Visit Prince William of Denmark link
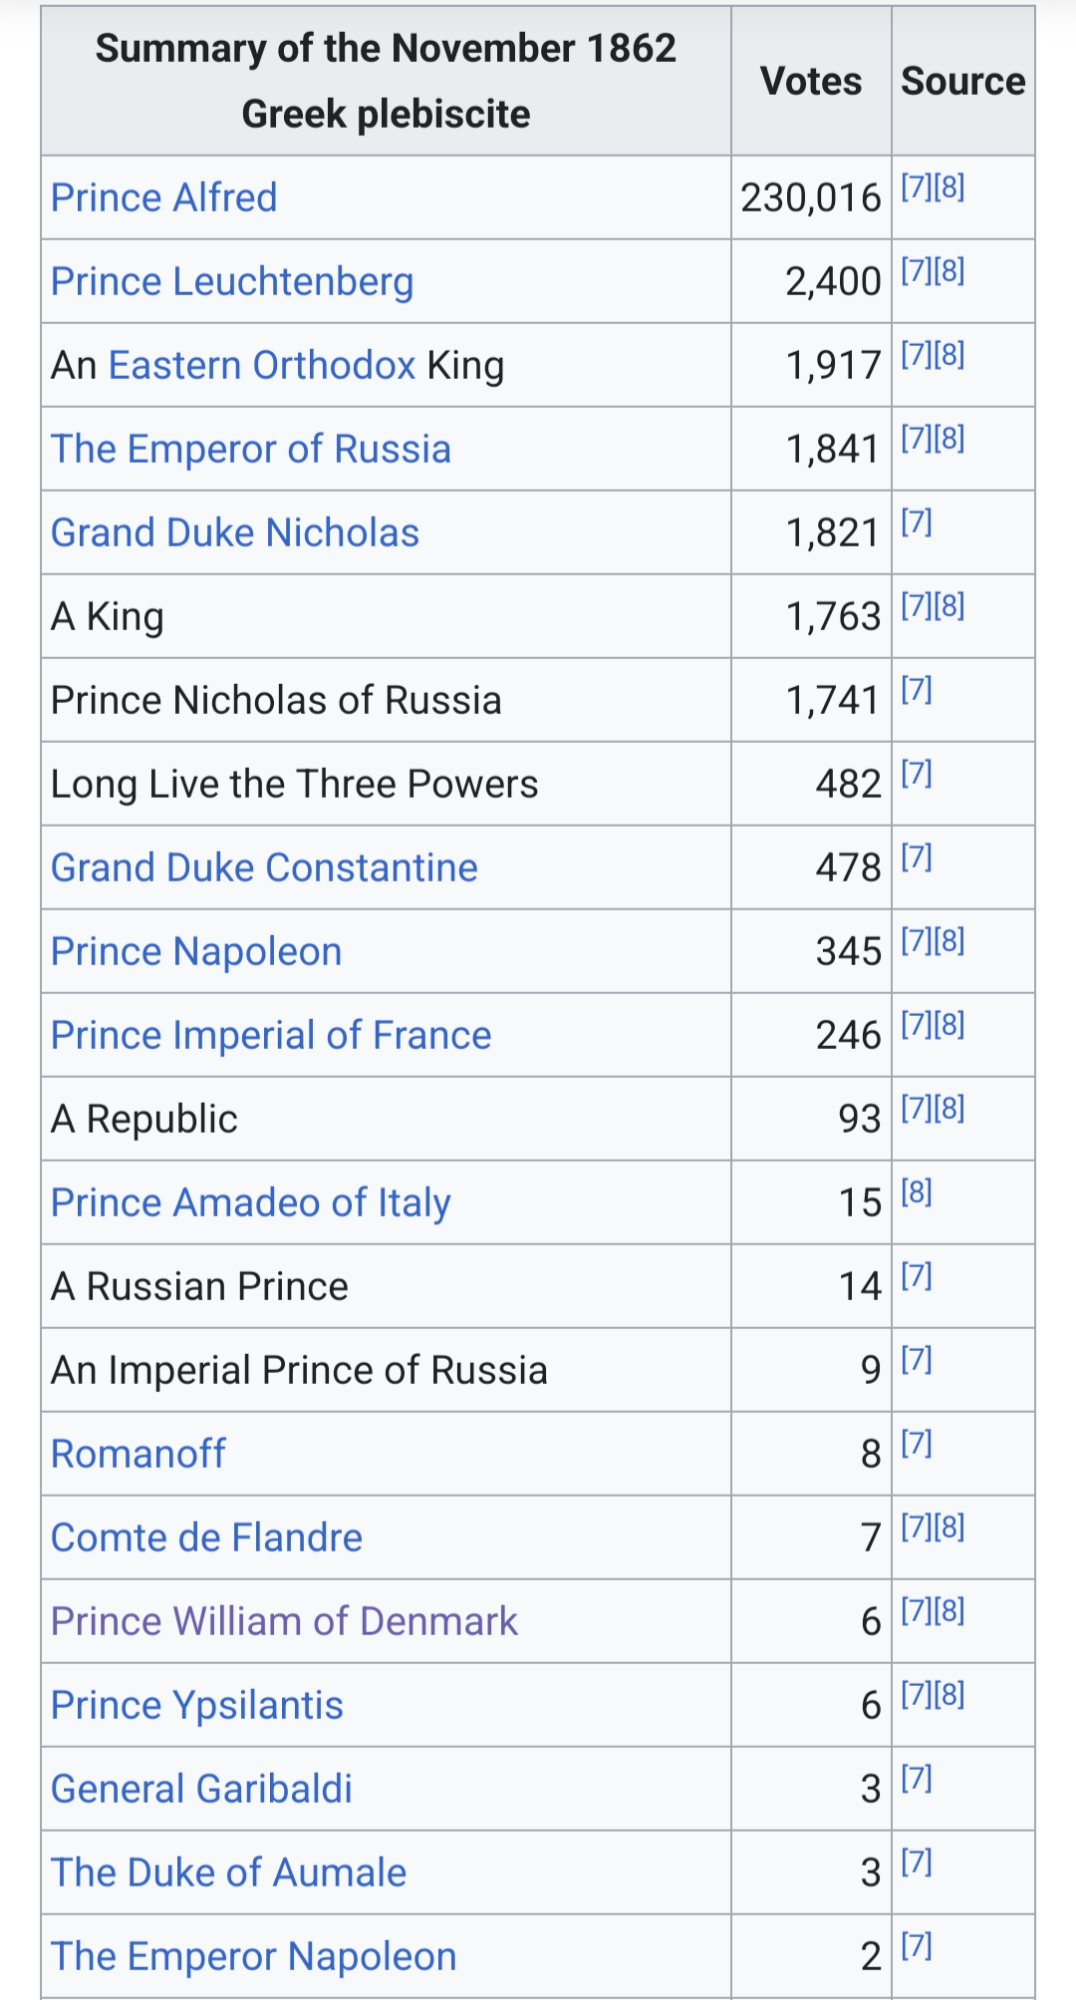 284,1622
